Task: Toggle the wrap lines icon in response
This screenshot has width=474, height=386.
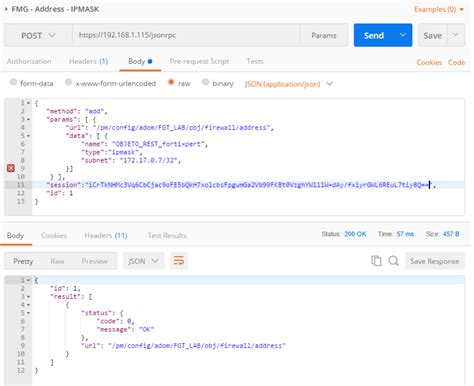Action: point(179,261)
